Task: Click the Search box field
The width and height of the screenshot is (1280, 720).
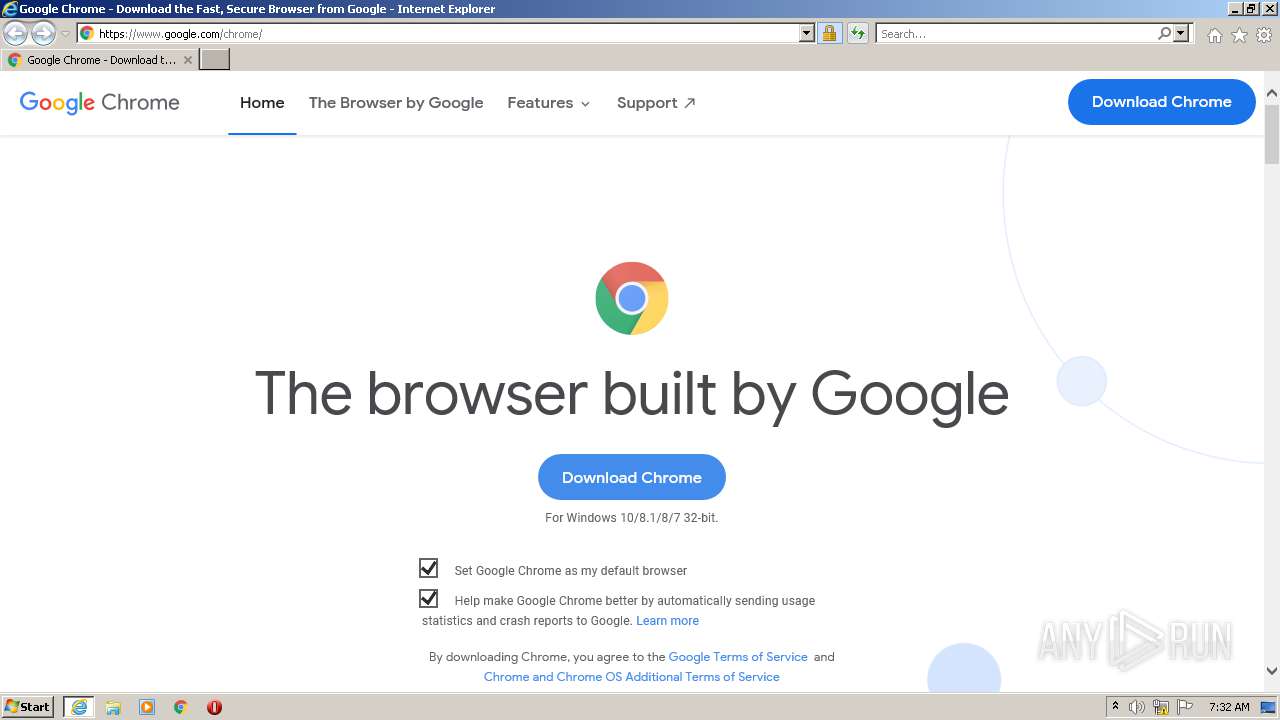Action: (1016, 33)
